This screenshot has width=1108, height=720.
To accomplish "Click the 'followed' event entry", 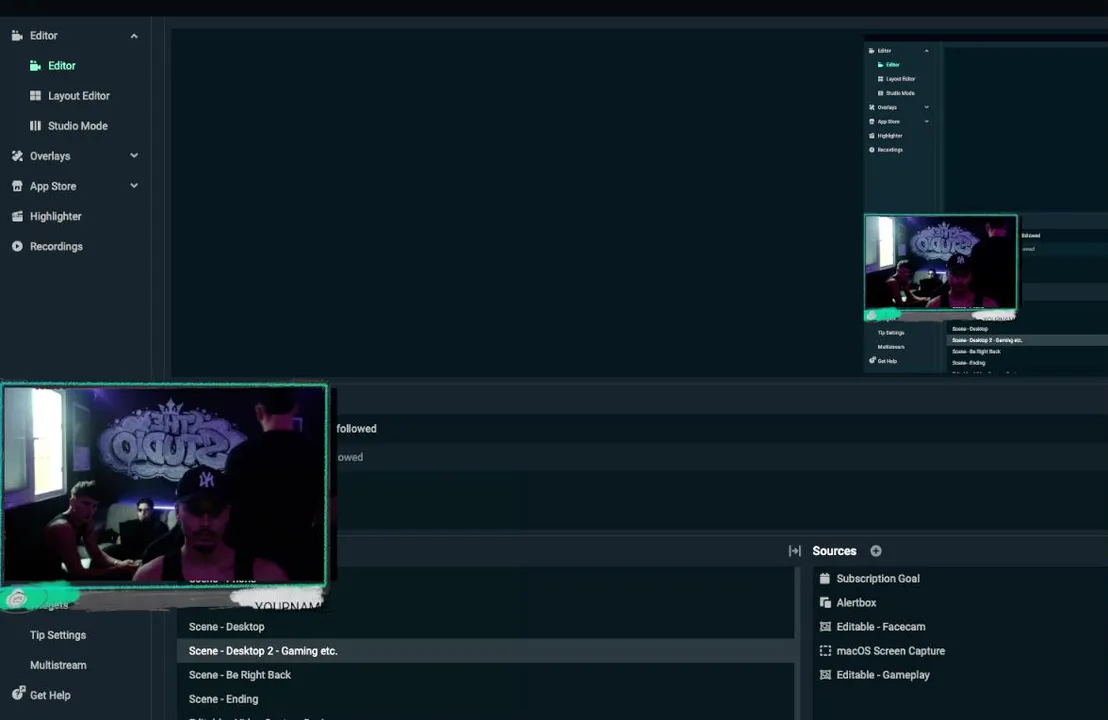I will coord(356,429).
